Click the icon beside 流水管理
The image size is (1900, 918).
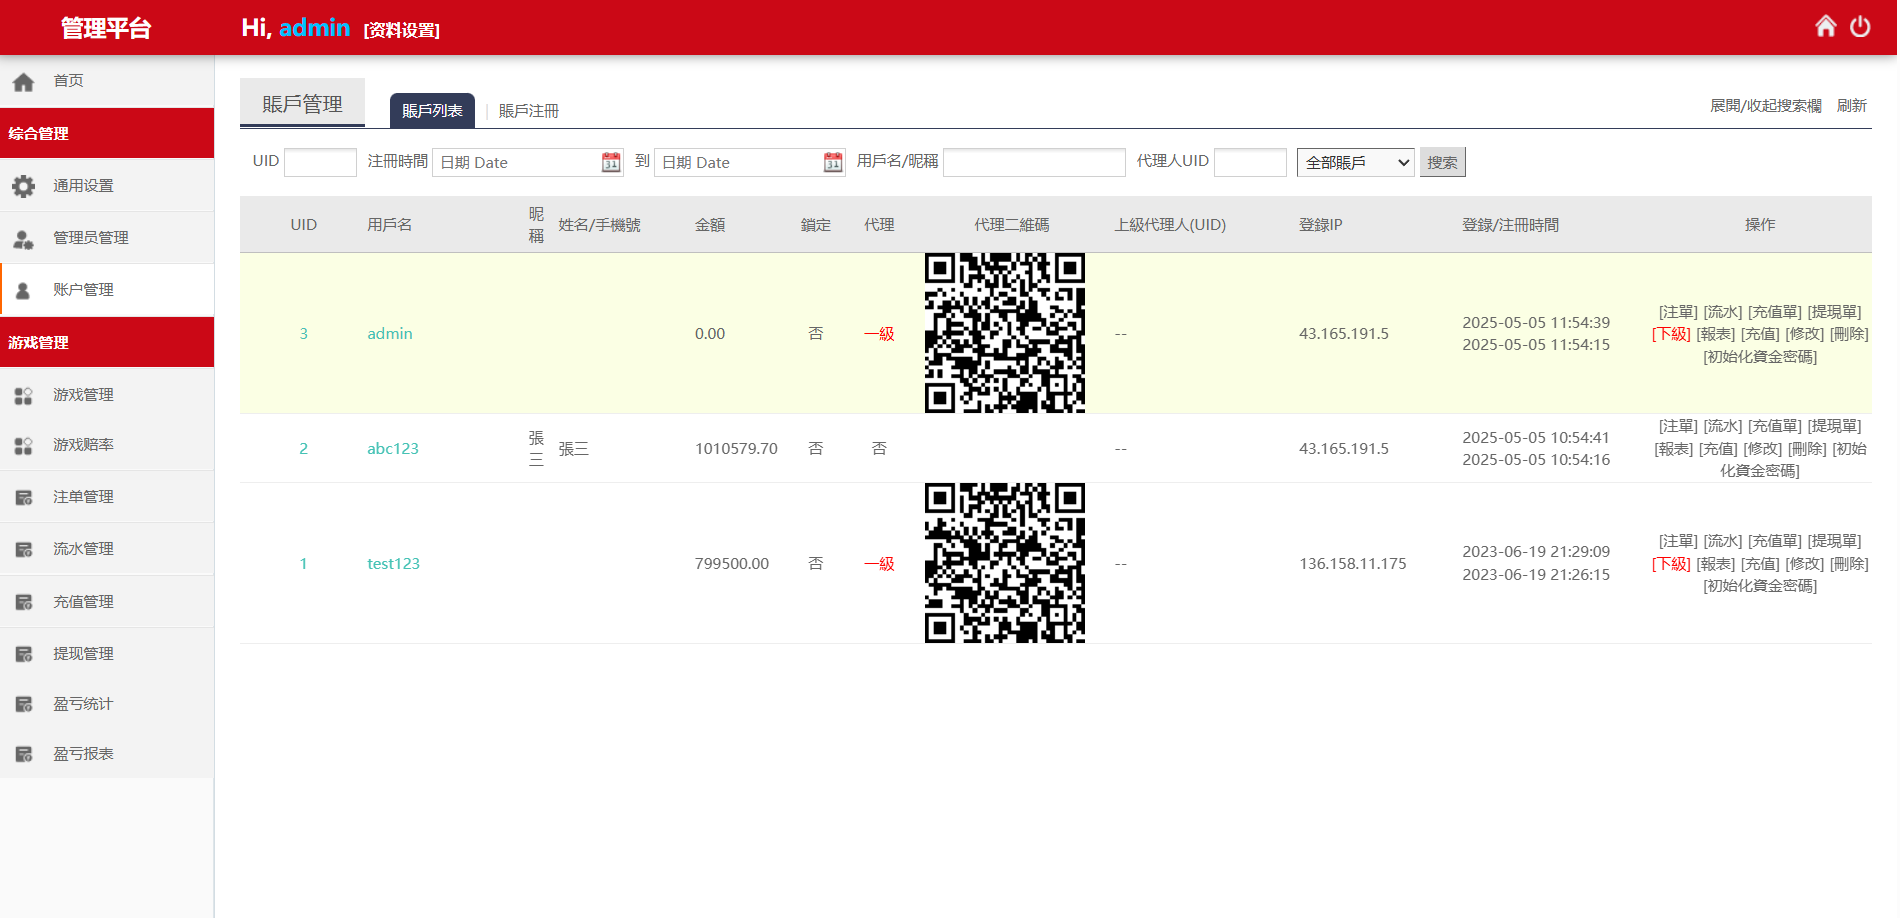(24, 550)
